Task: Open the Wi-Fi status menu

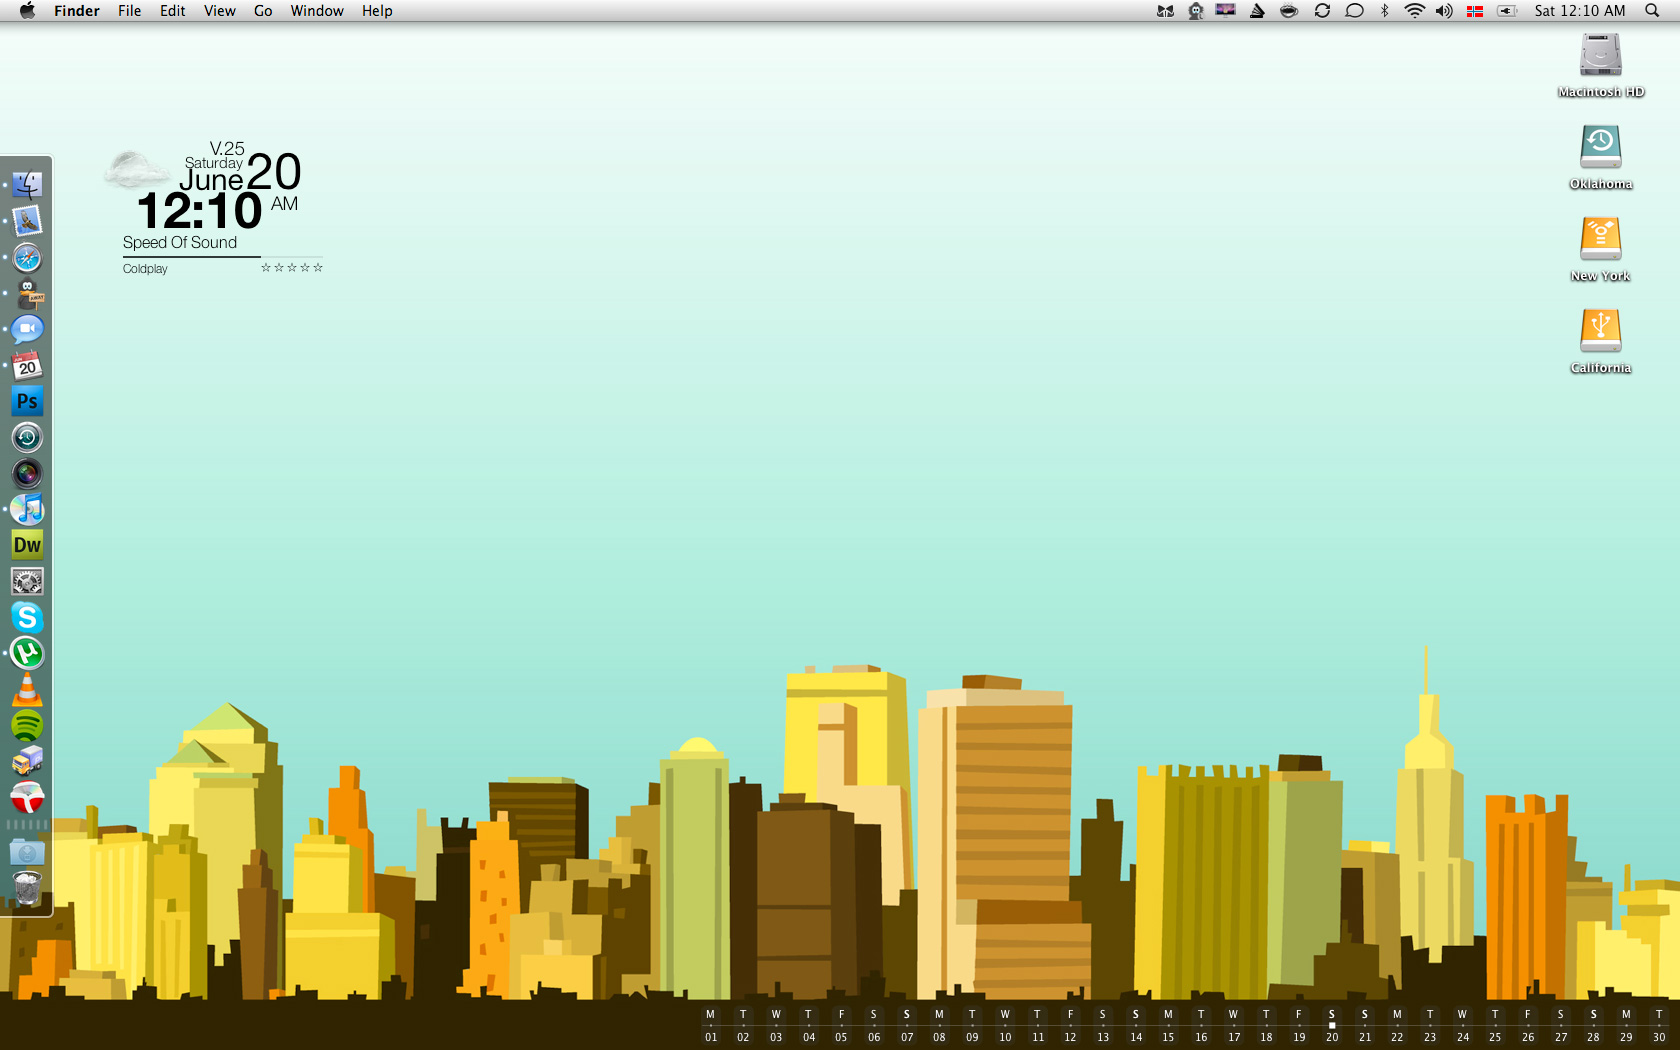Action: coord(1414,11)
